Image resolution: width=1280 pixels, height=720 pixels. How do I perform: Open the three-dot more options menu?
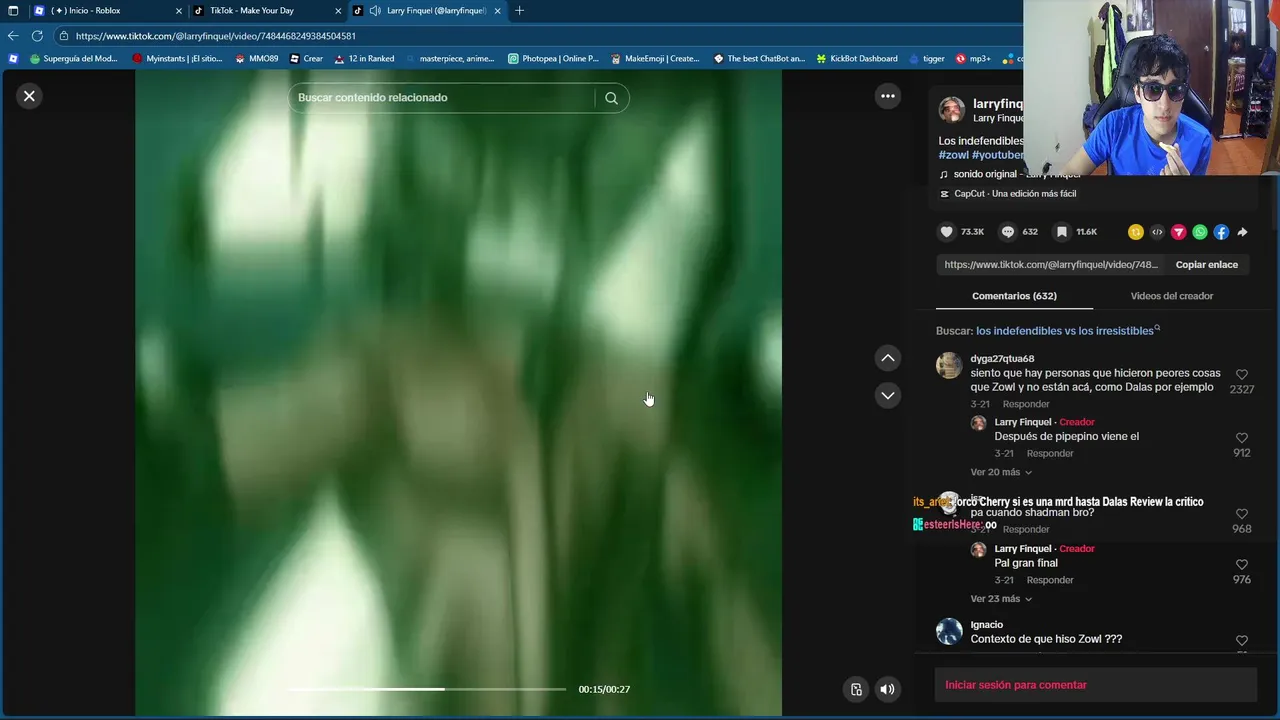coord(887,96)
